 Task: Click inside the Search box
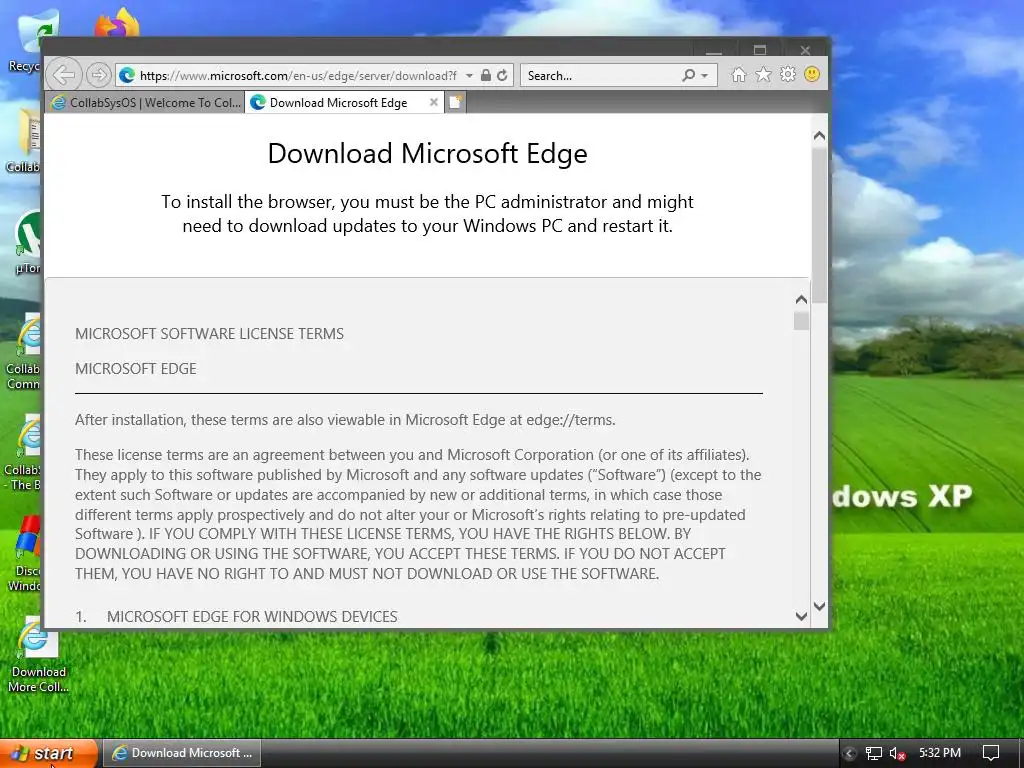click(x=601, y=75)
